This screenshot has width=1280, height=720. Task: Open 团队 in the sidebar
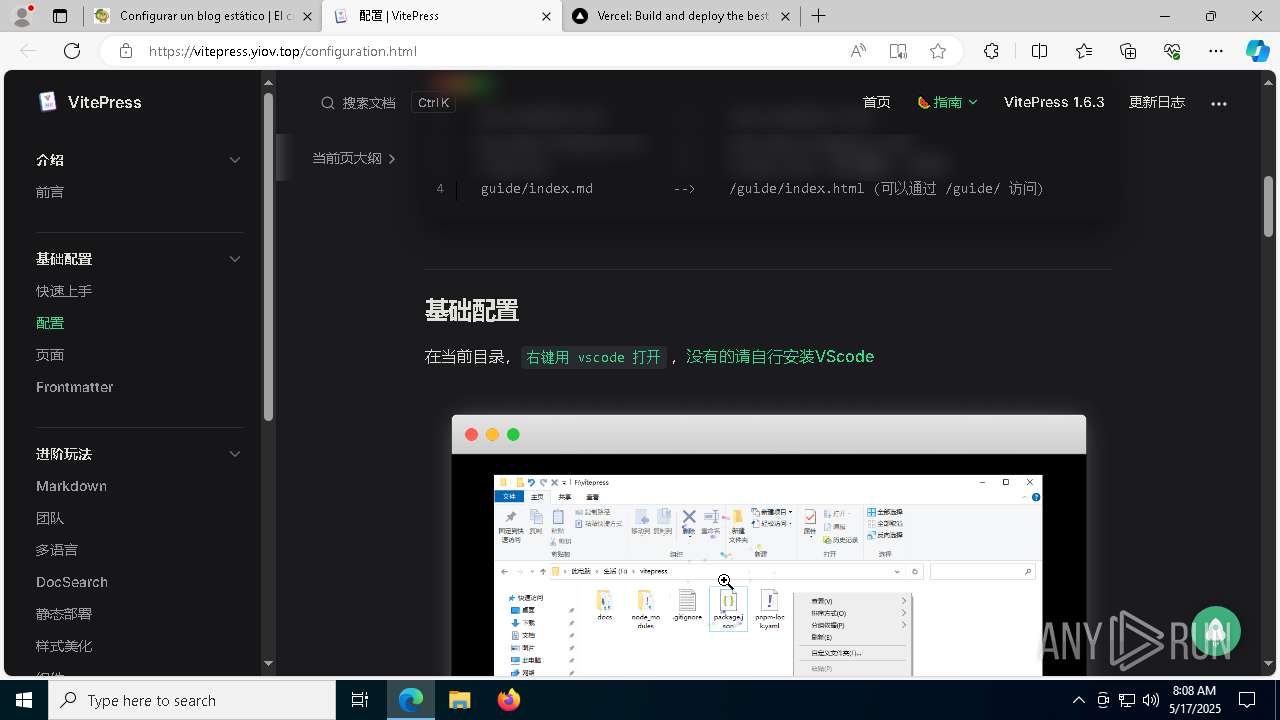(x=50, y=518)
